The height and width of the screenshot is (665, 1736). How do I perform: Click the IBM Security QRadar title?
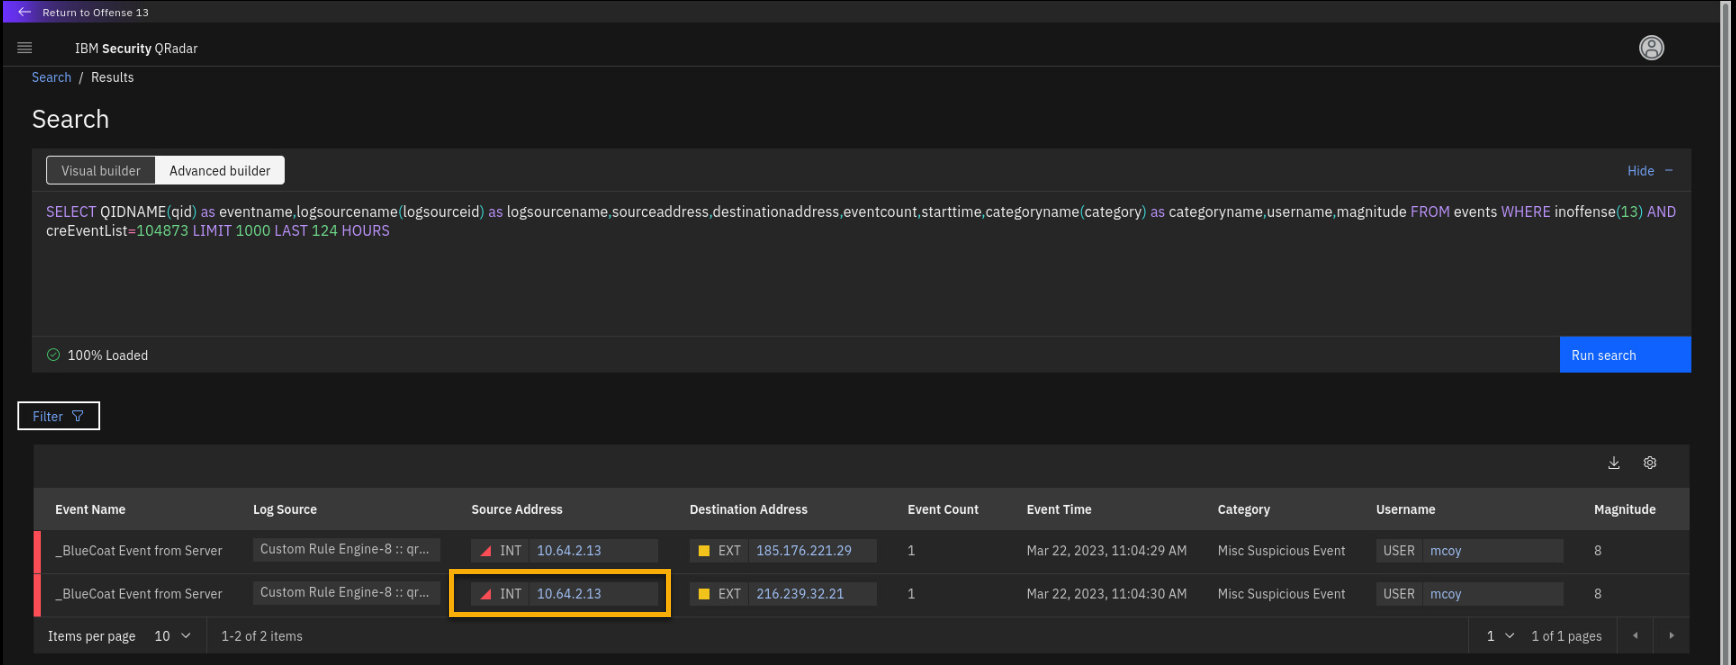click(136, 48)
